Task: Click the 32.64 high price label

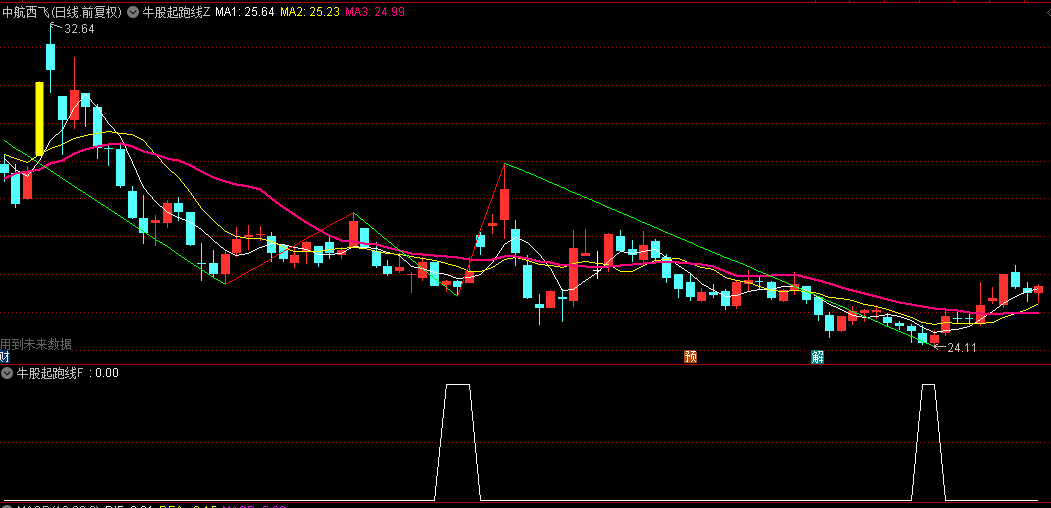Action: point(79,29)
